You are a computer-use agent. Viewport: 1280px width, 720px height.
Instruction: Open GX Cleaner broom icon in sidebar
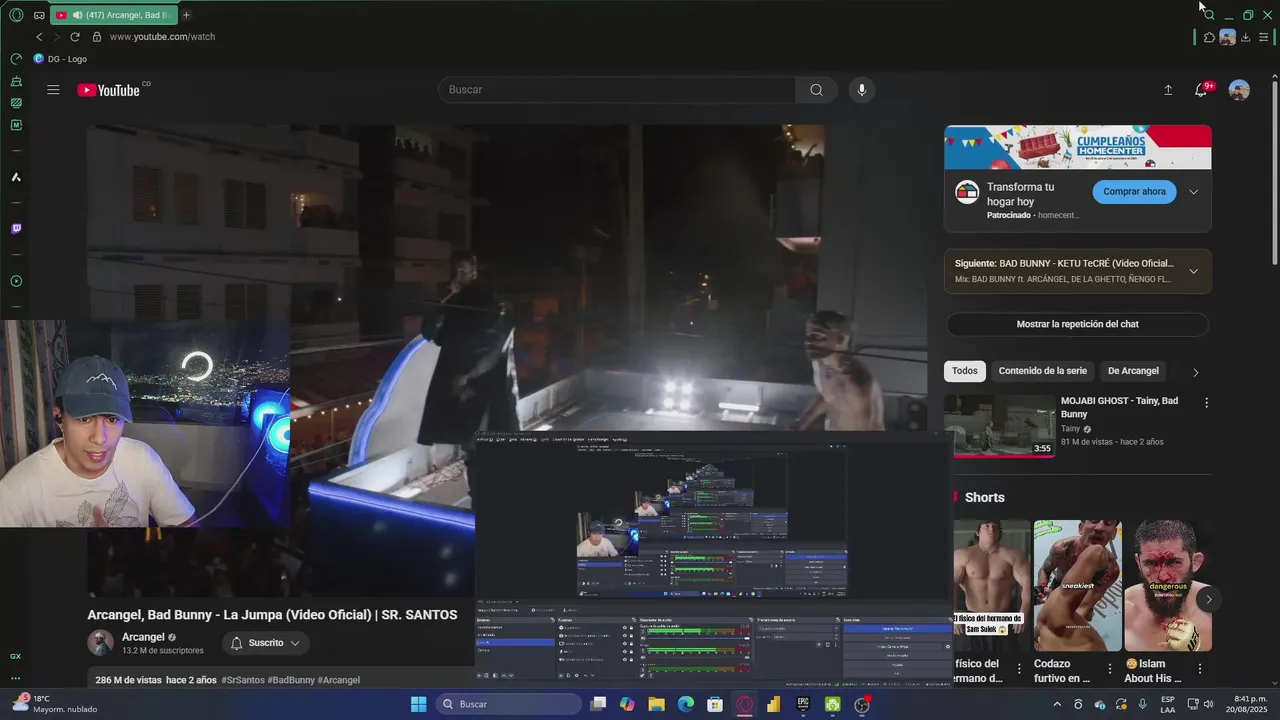tap(16, 81)
